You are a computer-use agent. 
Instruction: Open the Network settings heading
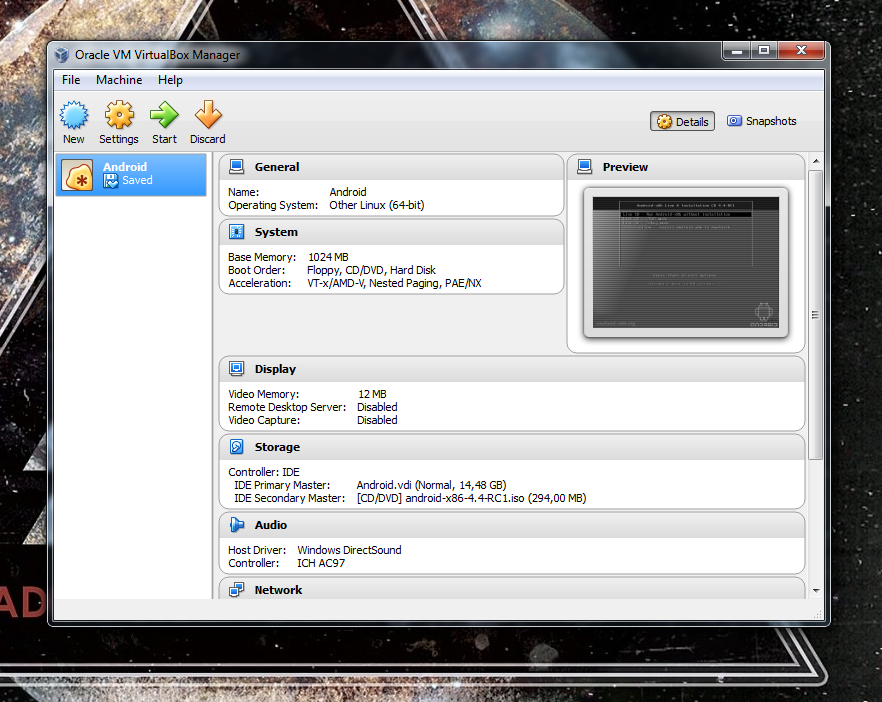tap(278, 590)
